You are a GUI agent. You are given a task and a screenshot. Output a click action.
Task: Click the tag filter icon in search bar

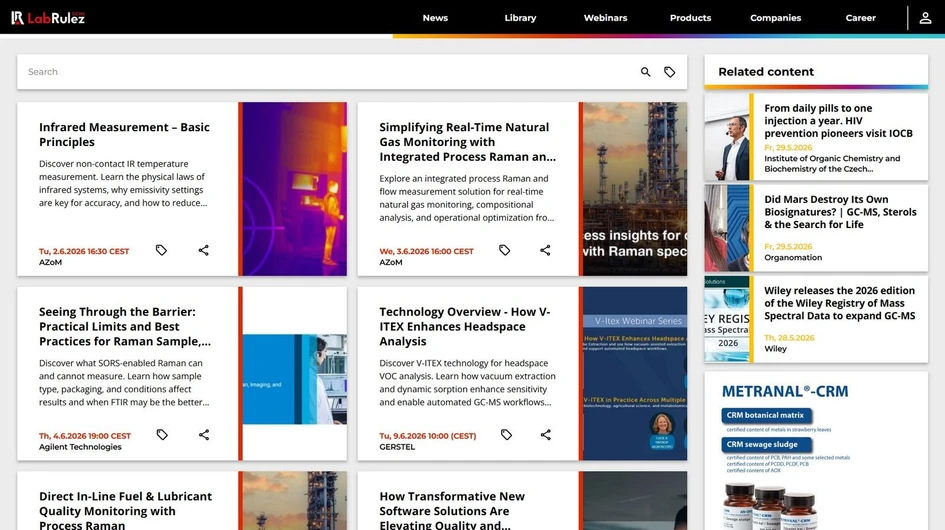pyautogui.click(x=670, y=72)
